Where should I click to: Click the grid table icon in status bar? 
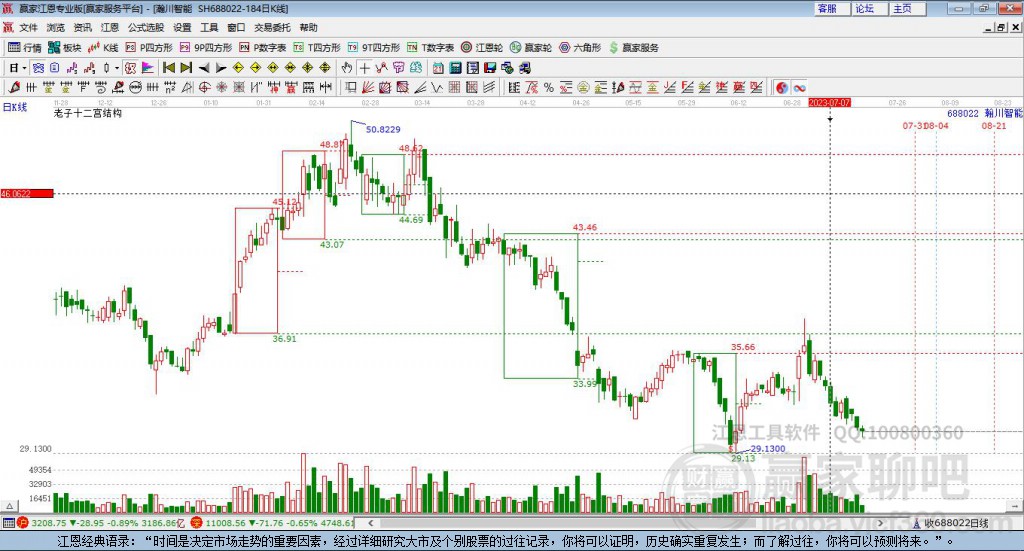coord(8,523)
